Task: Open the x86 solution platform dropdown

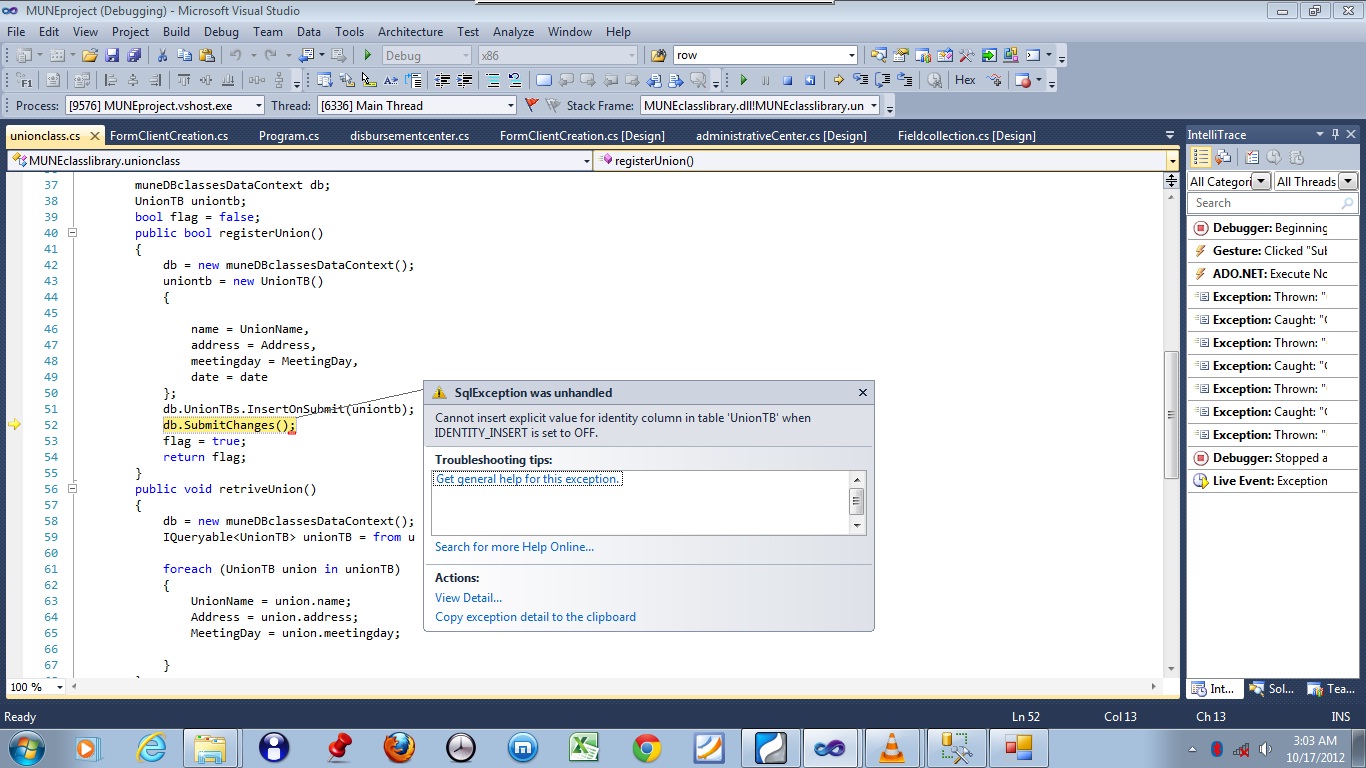Action: coord(557,56)
